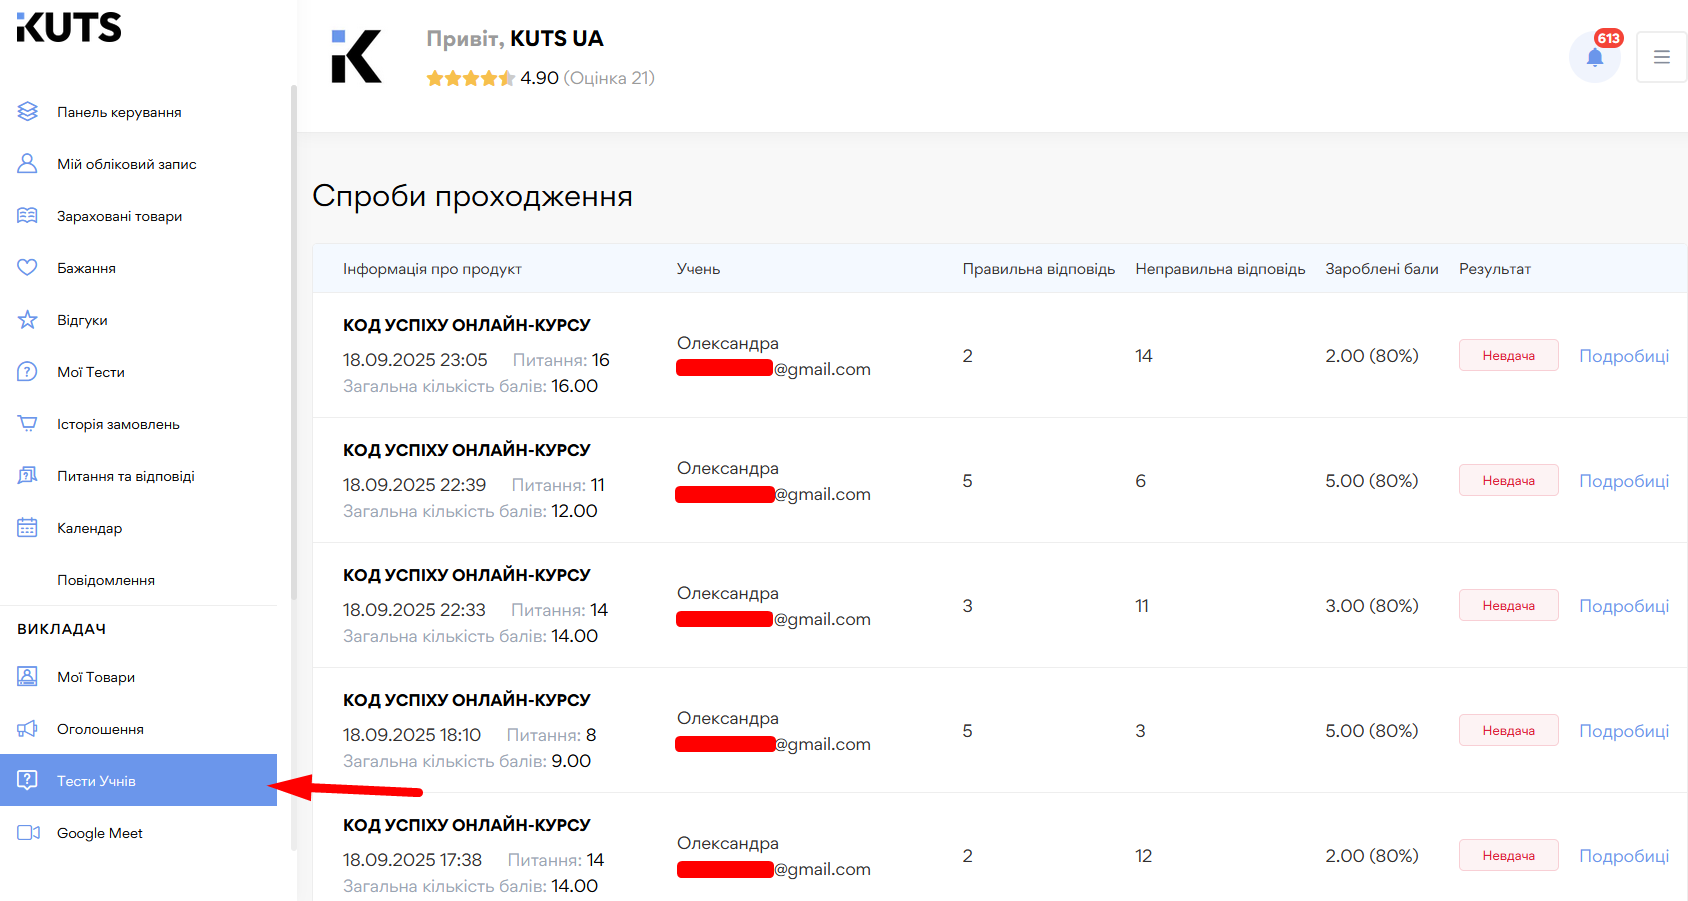This screenshot has width=1688, height=901.
Task: Open Подробиці for the 23:05 attempt
Action: point(1624,355)
